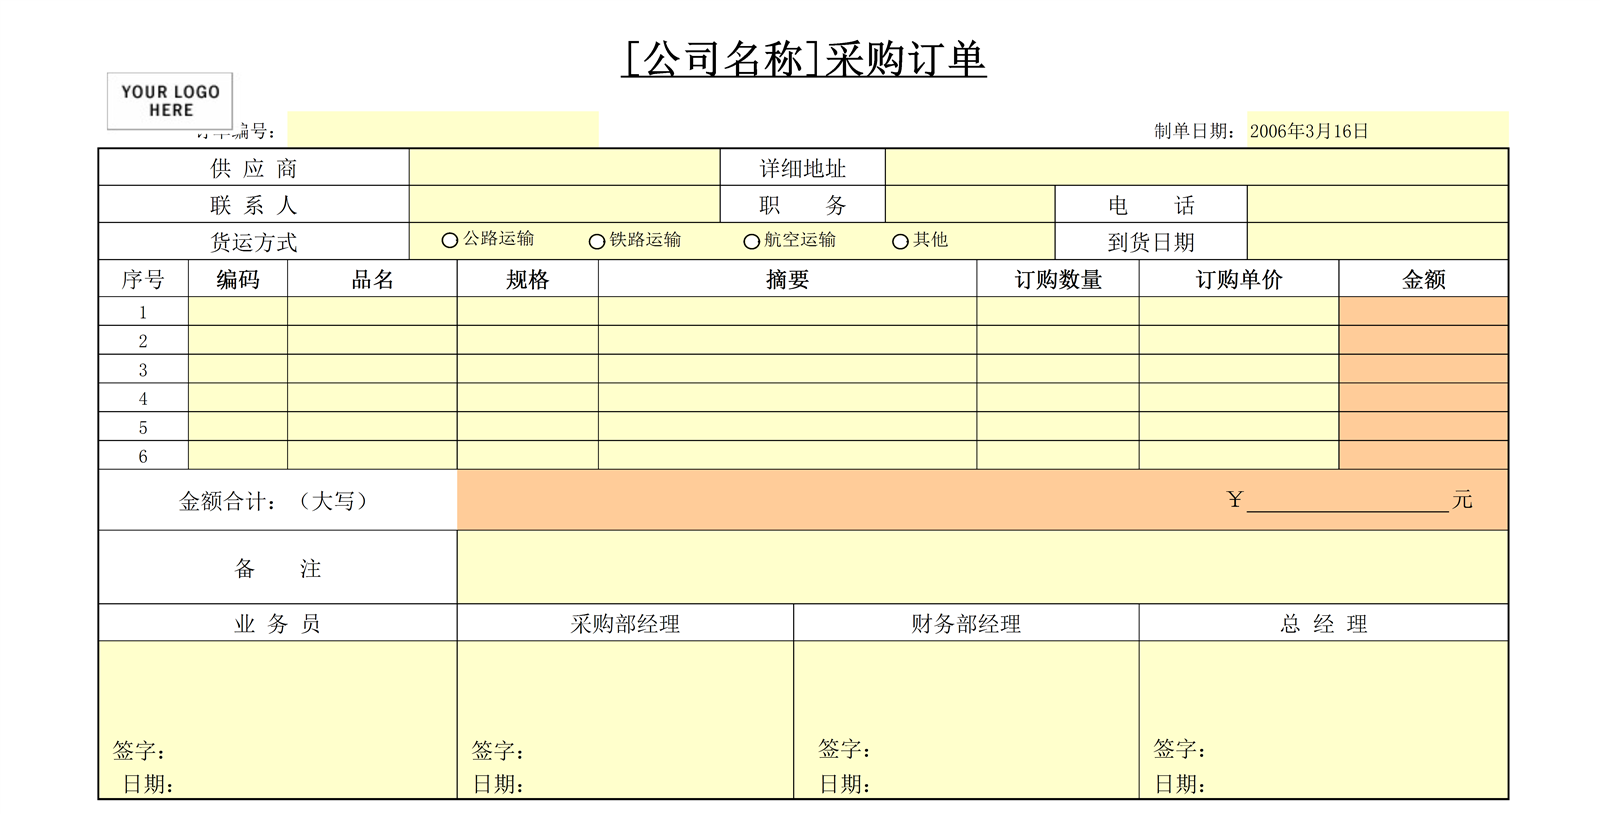This screenshot has width=1600, height=814.
Task: Click the 规格 column header
Action: coord(528,279)
